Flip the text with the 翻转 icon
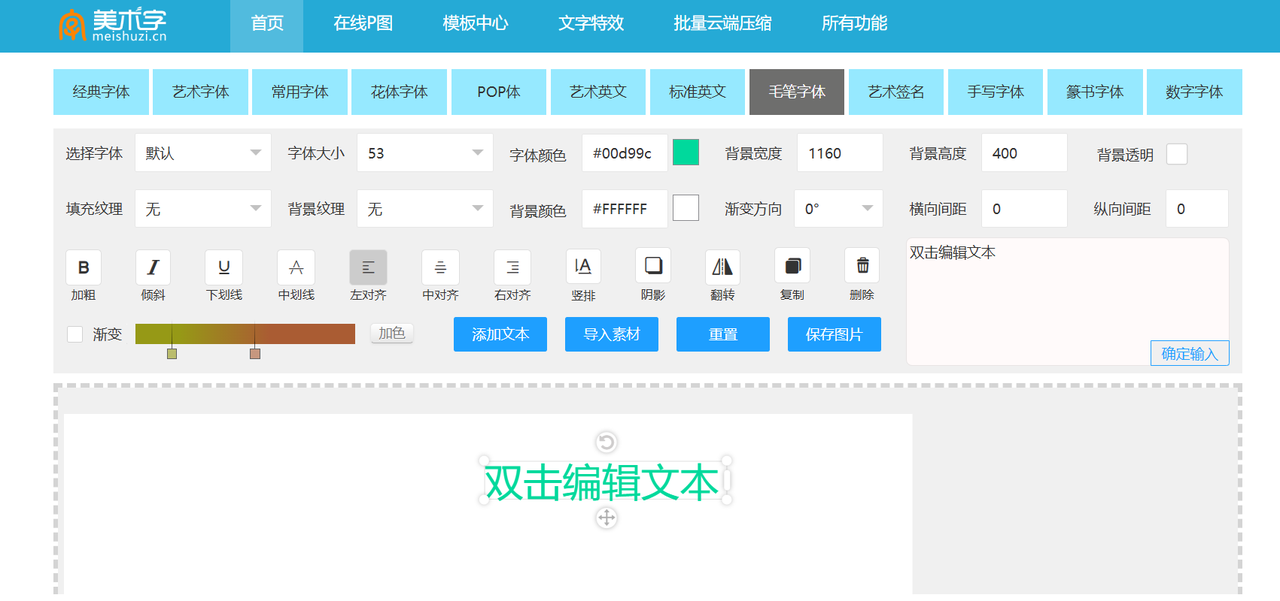The width and height of the screenshot is (1280, 601). 721,266
